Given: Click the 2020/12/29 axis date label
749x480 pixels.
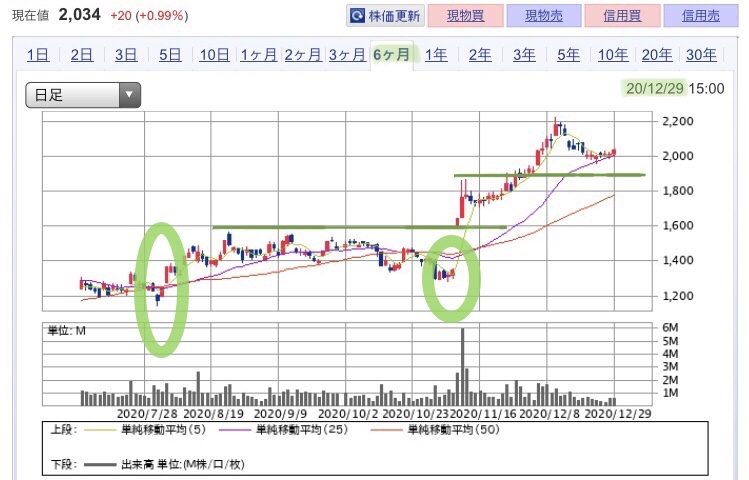Looking at the screenshot, I should [618, 414].
